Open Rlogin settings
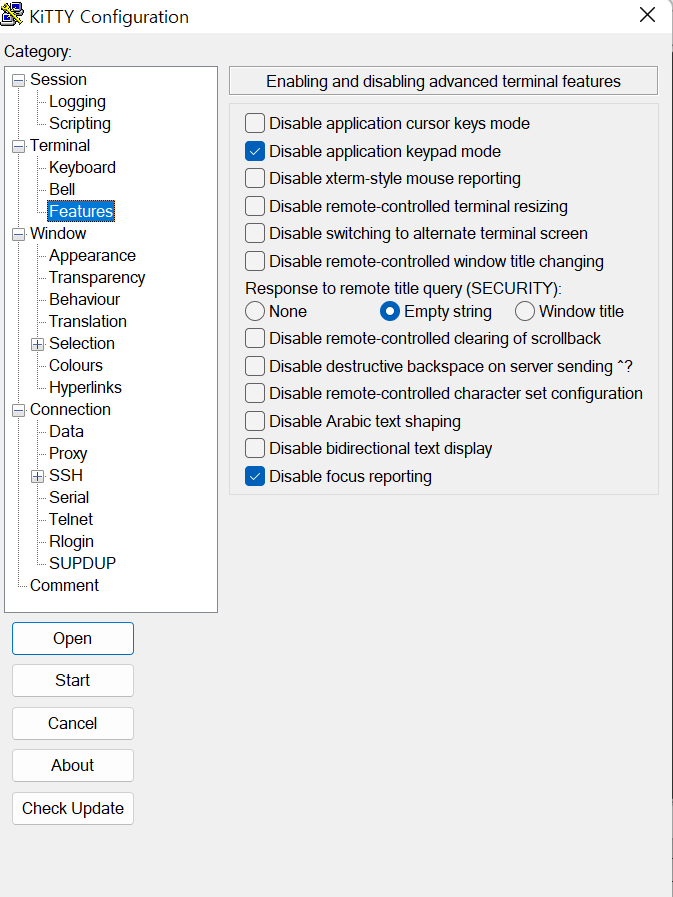Viewport: 673px width, 897px height. click(x=71, y=542)
